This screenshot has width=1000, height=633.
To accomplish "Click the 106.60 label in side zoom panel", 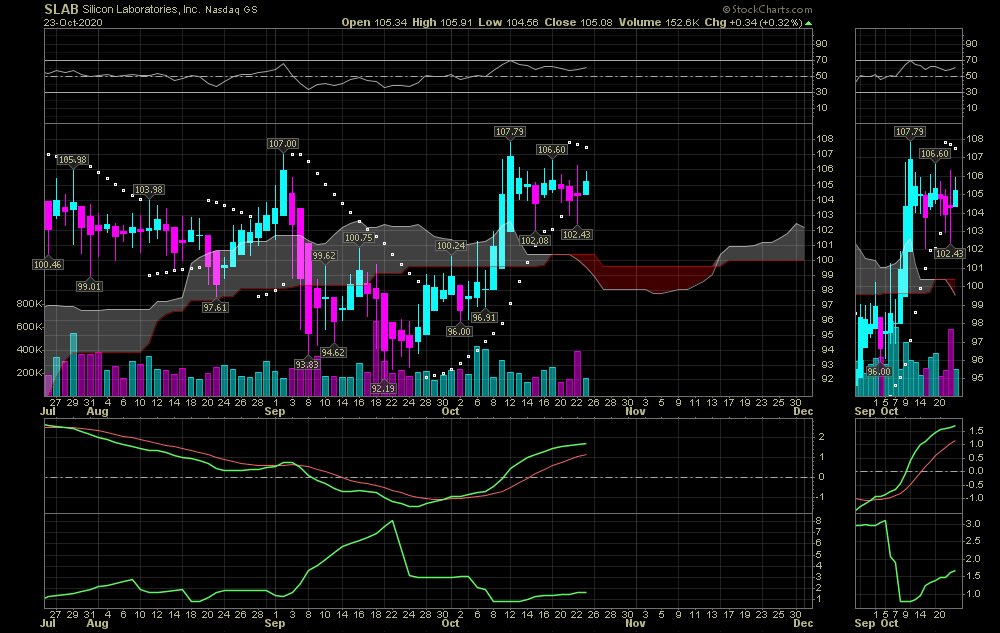I will [x=935, y=153].
